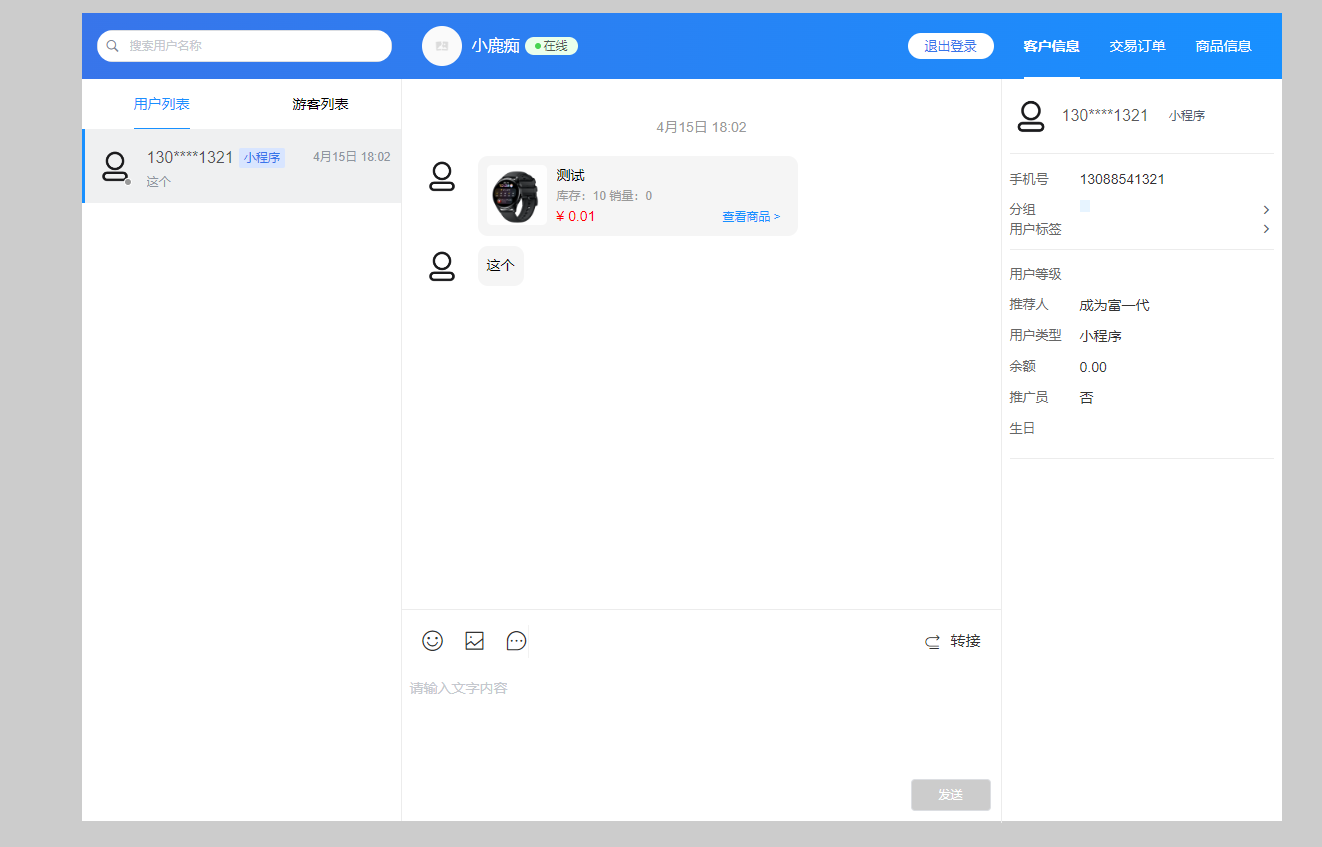
Task: Click the balance value 0.00
Action: [x=1093, y=368]
